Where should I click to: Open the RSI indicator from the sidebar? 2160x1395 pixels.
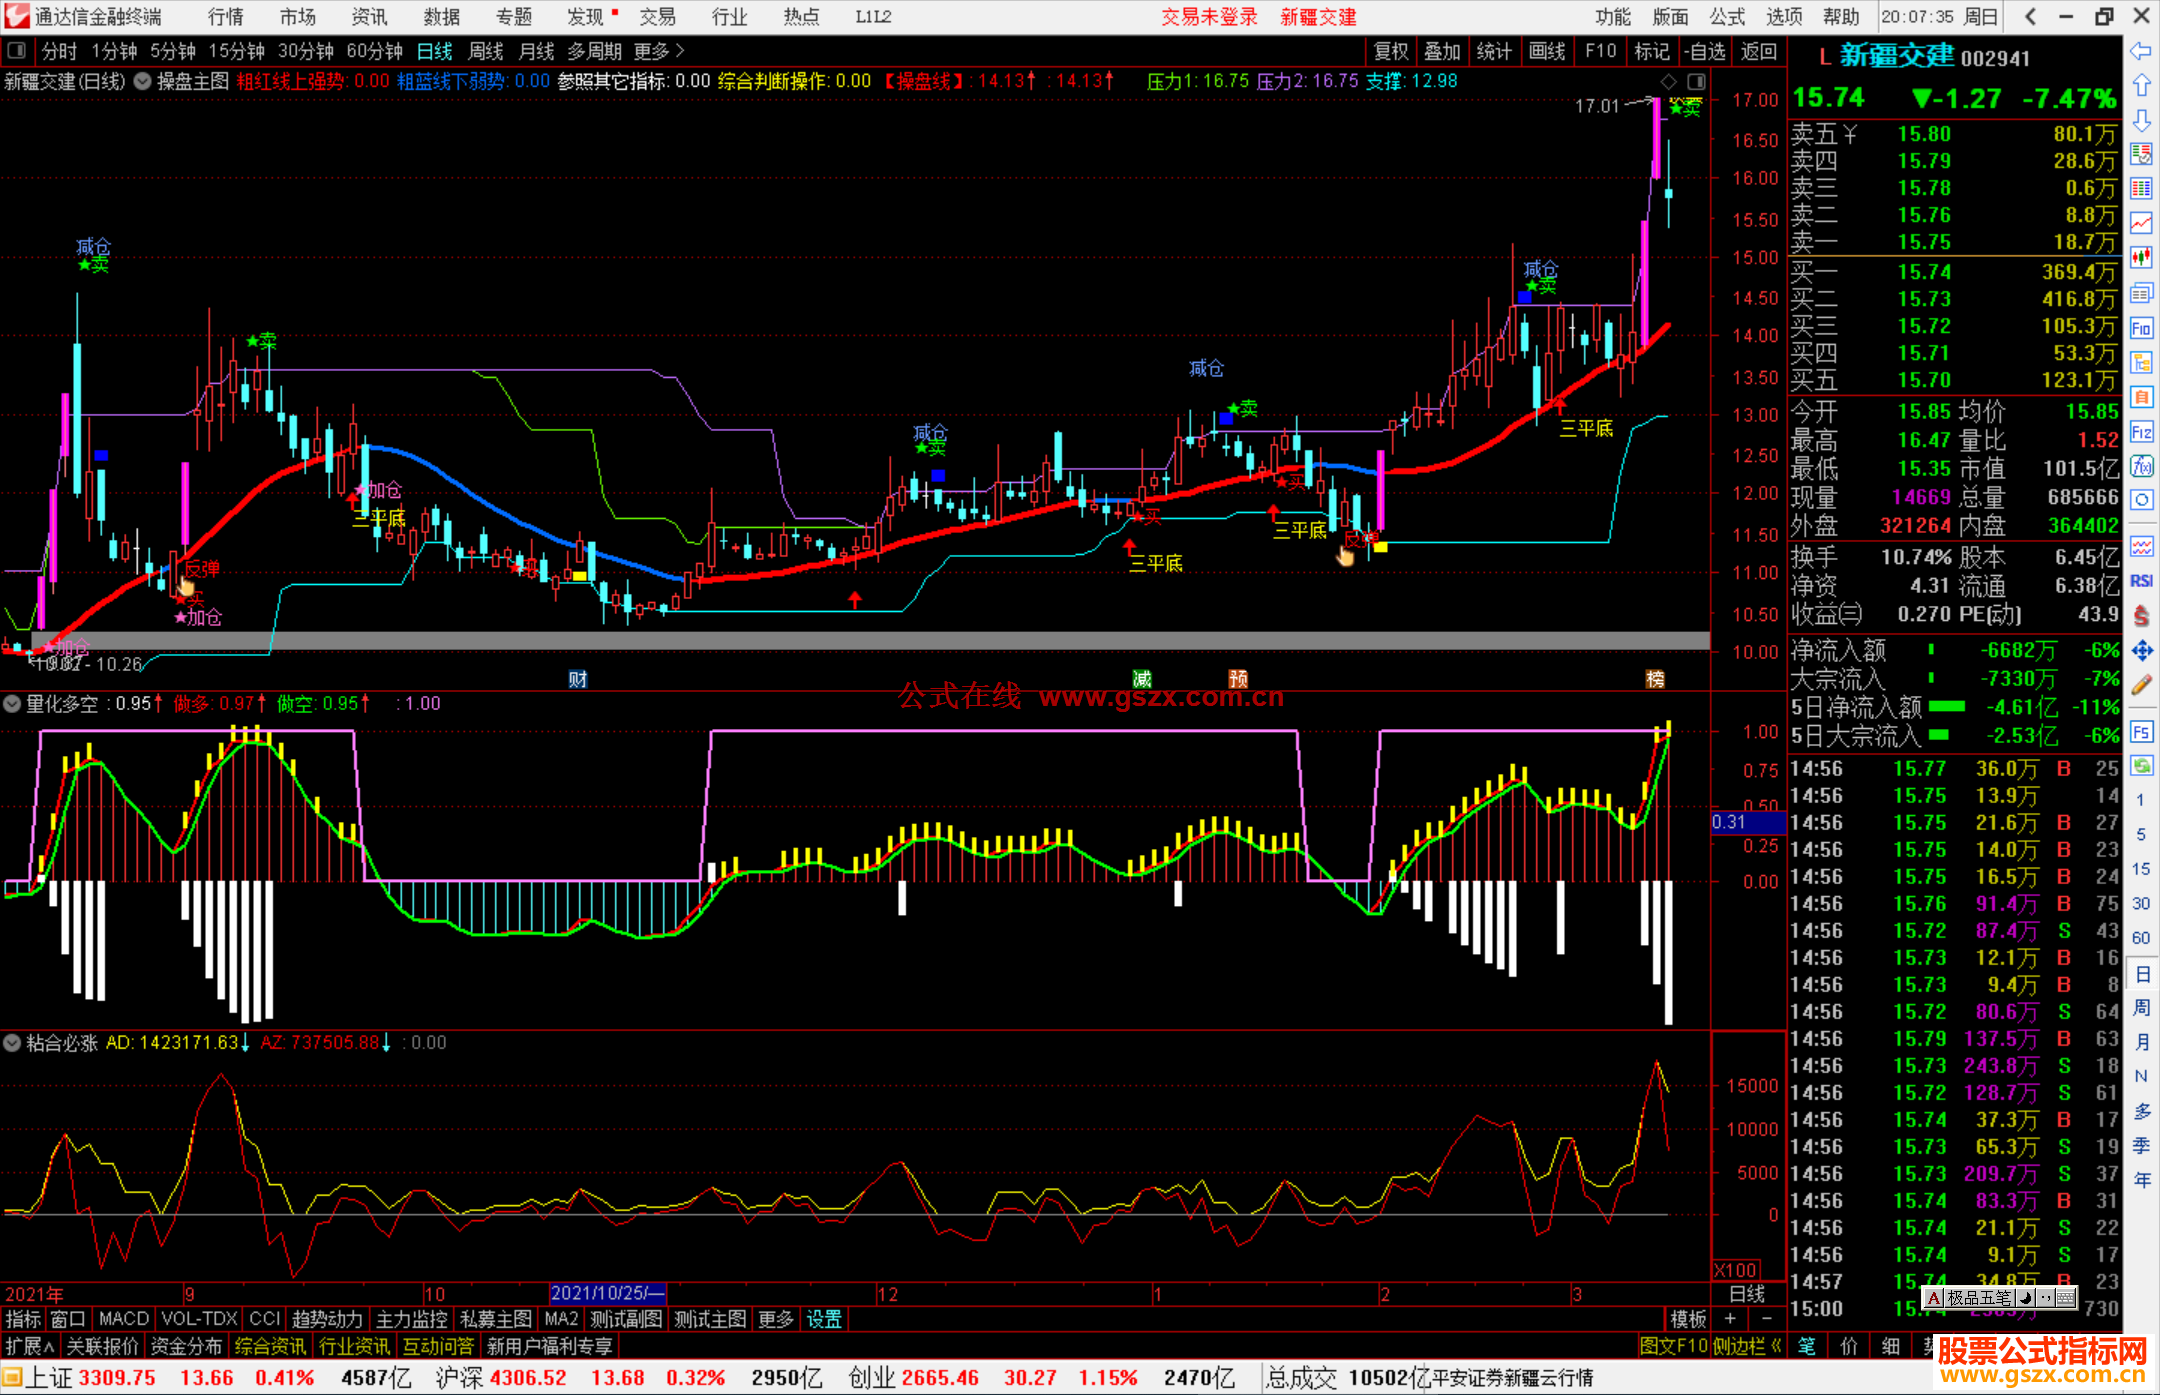(x=2141, y=581)
